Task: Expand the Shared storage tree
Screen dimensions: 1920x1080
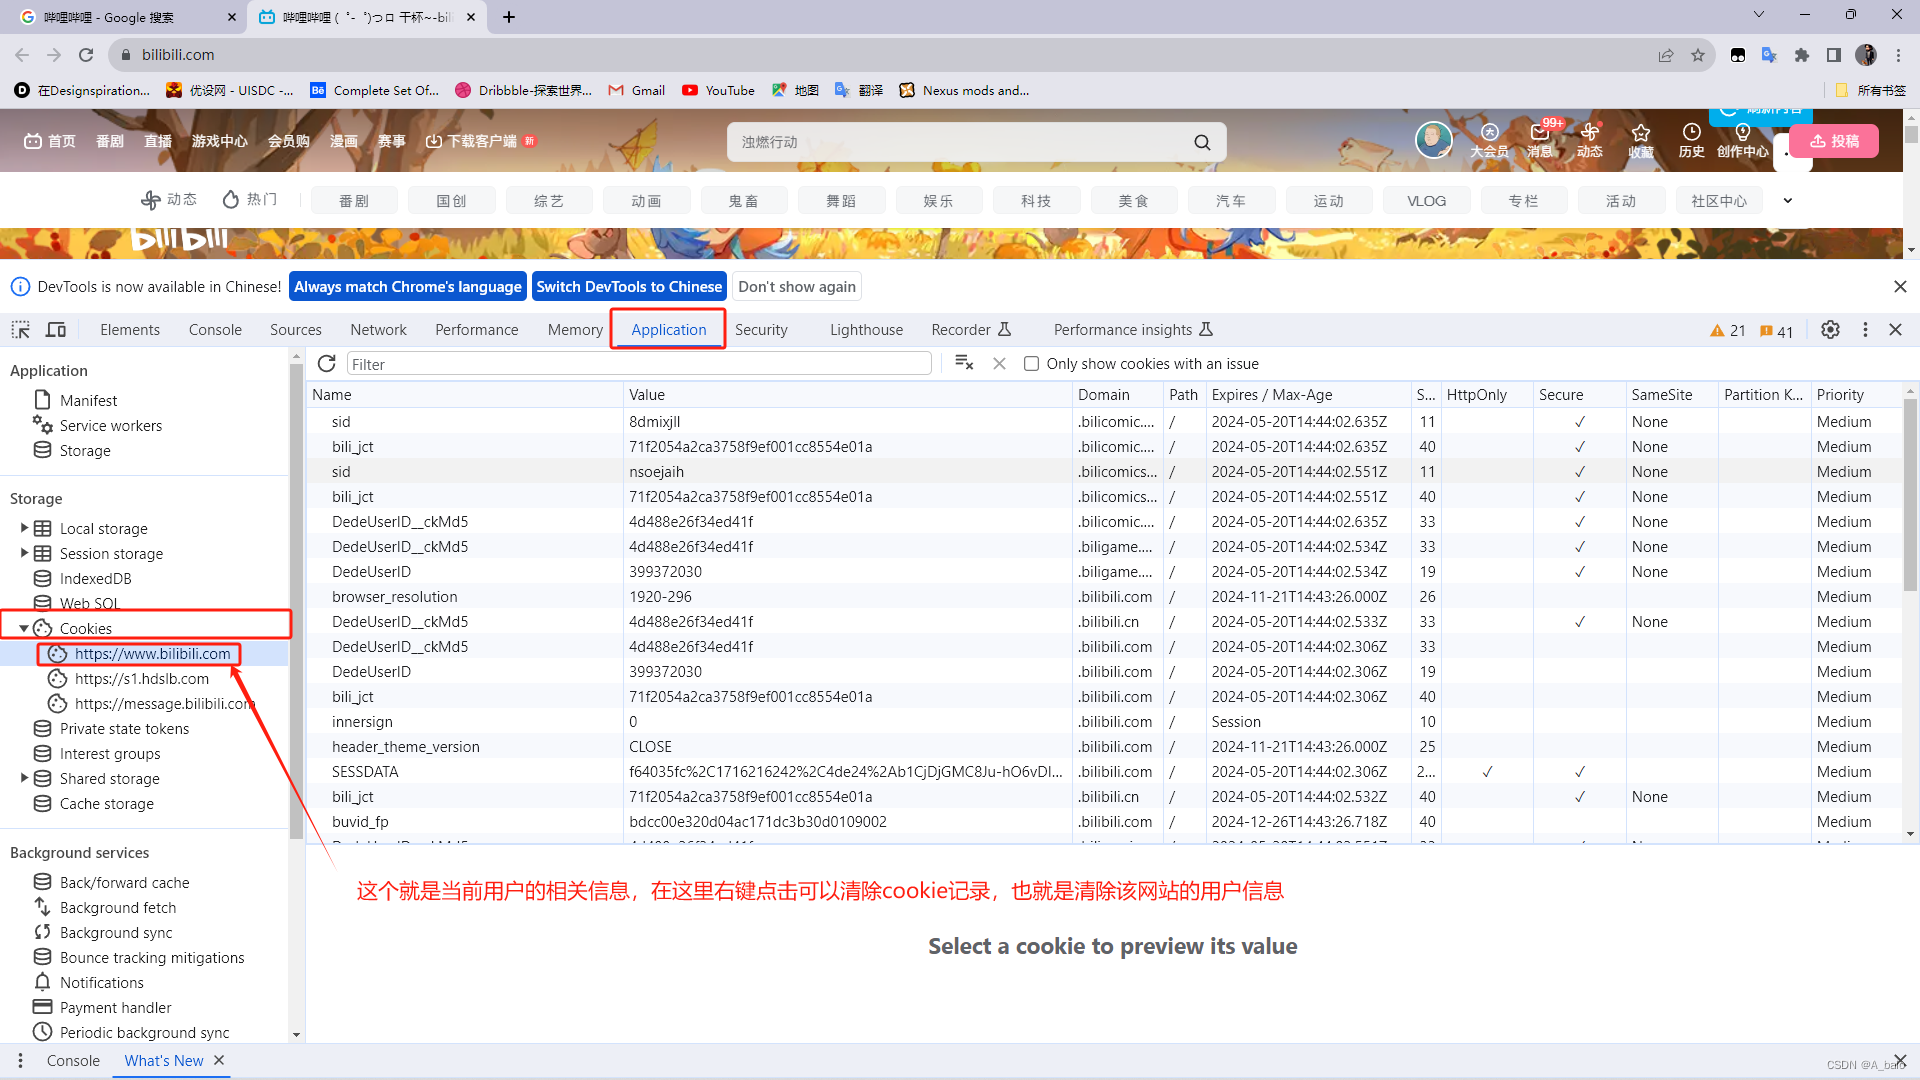Action: pyautogui.click(x=24, y=778)
